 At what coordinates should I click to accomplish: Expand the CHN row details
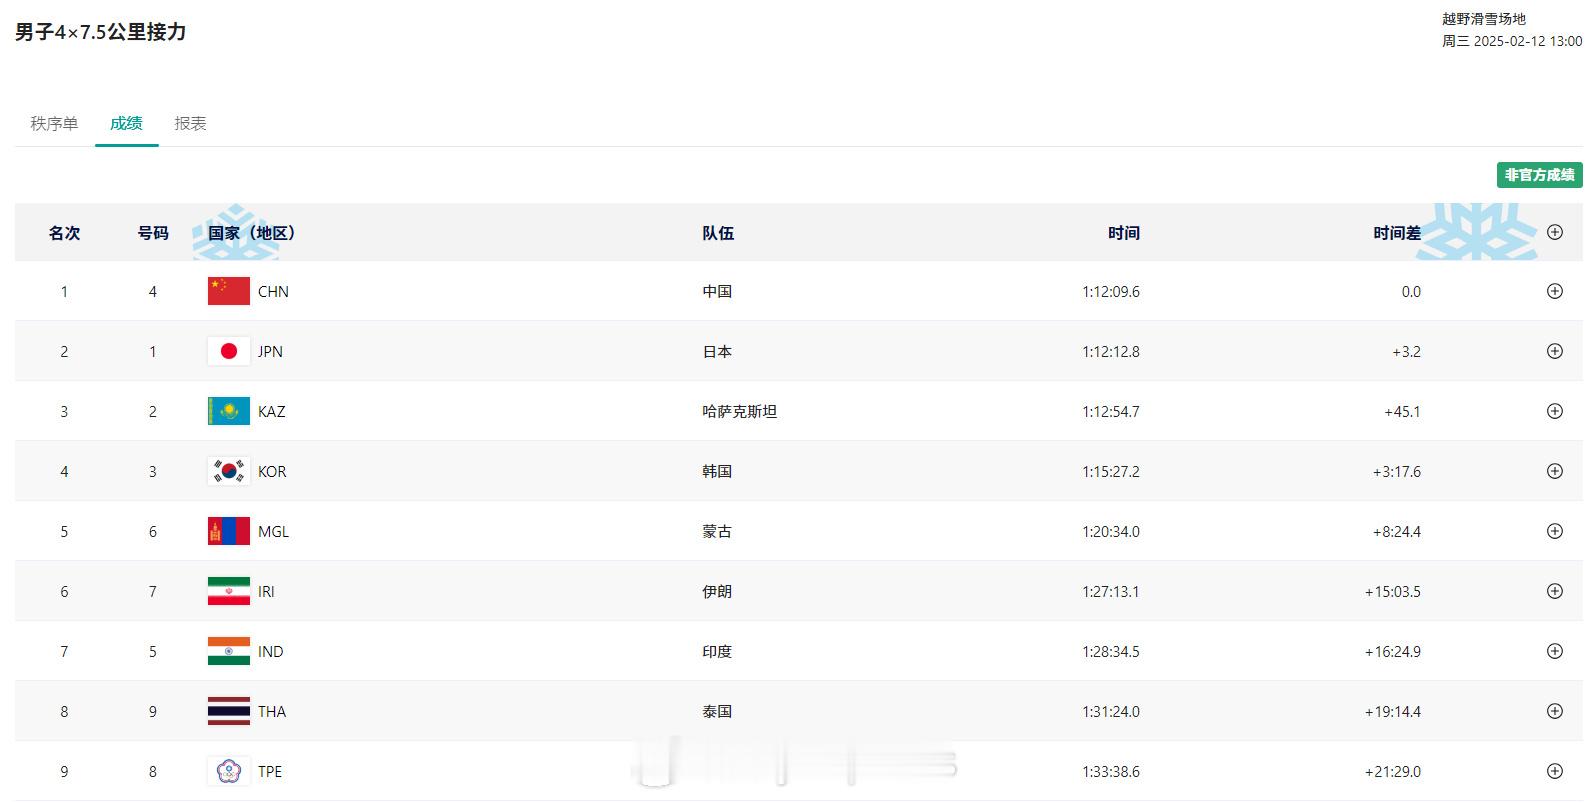(x=1554, y=291)
